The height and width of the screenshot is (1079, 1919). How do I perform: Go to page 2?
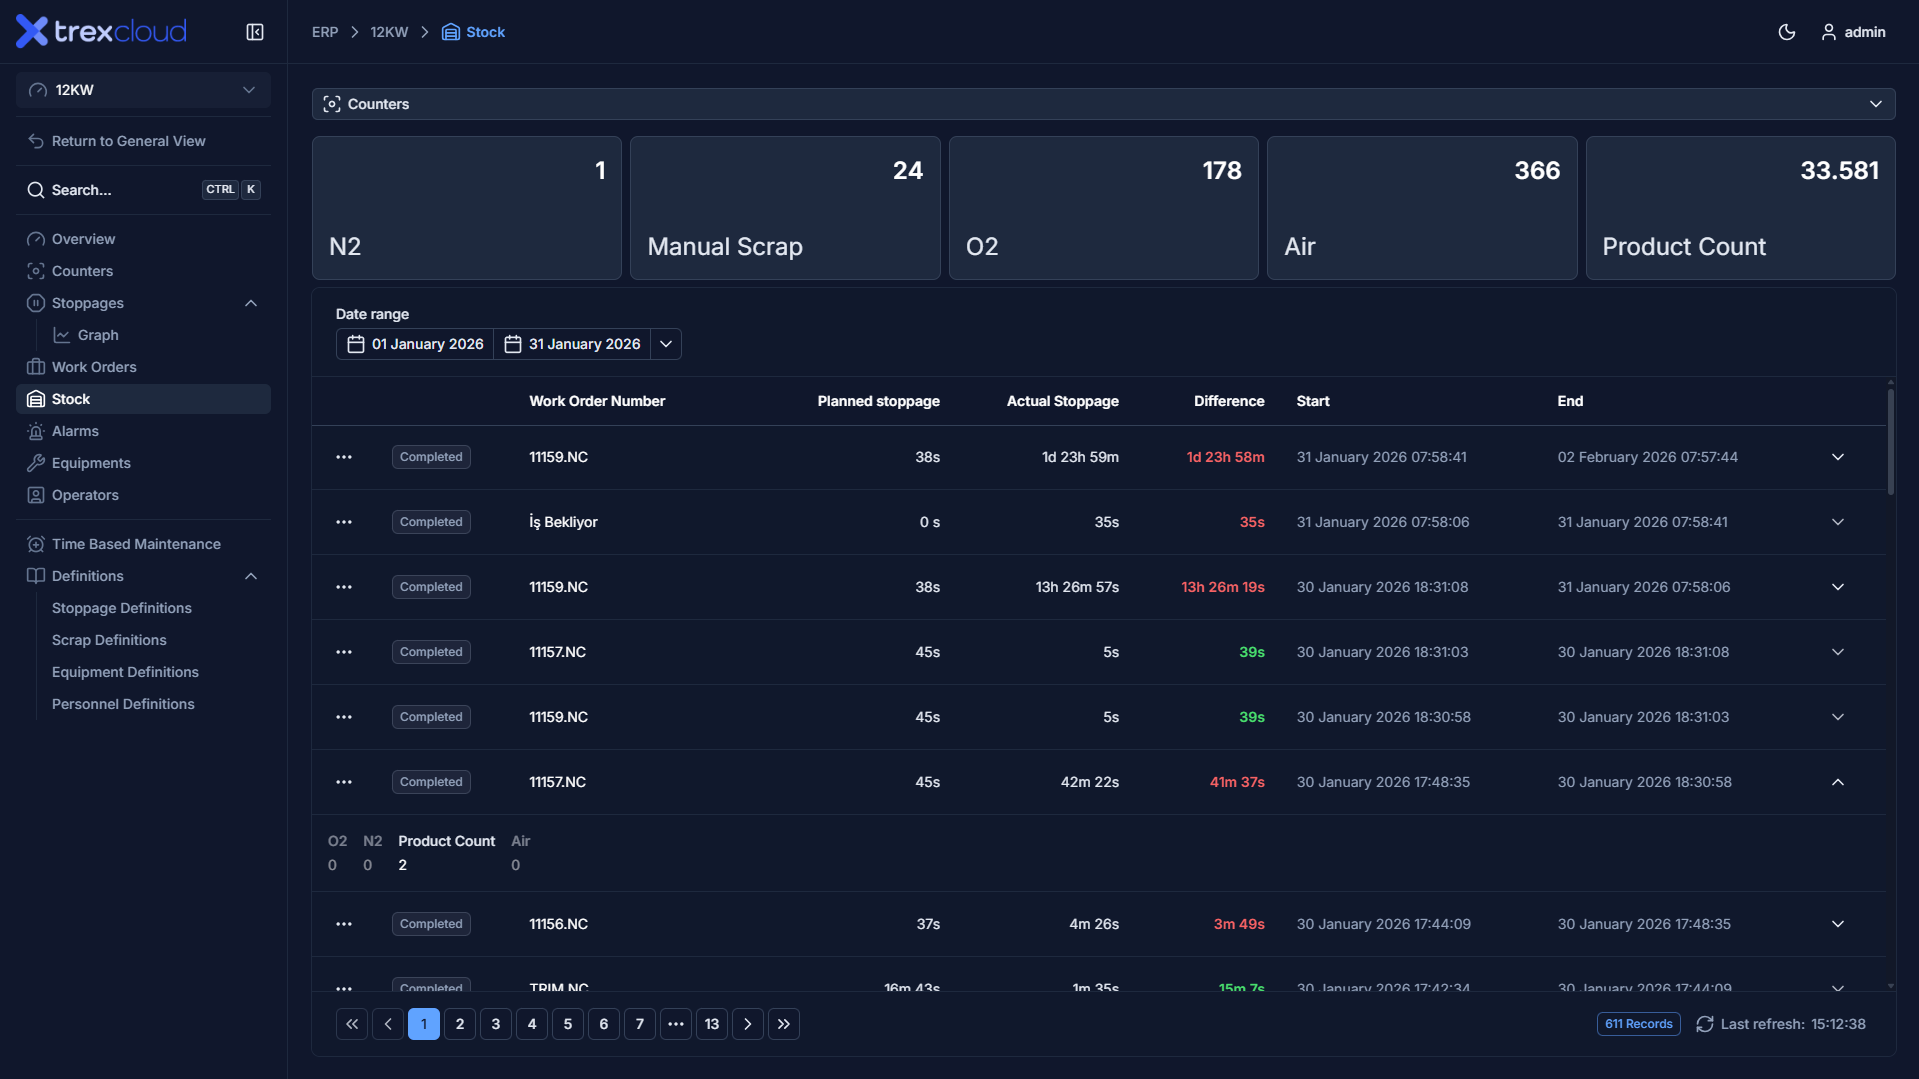coord(460,1024)
